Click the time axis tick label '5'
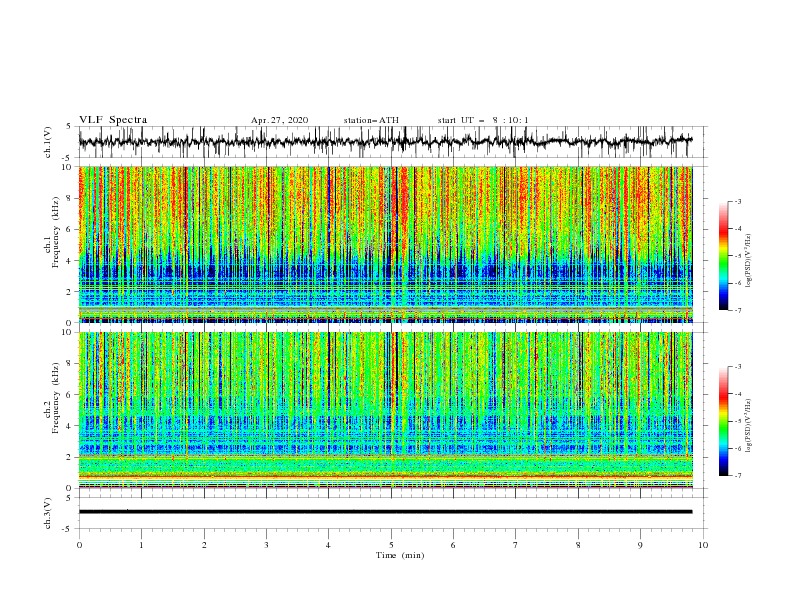This screenshot has width=792, height=612. 391,545
